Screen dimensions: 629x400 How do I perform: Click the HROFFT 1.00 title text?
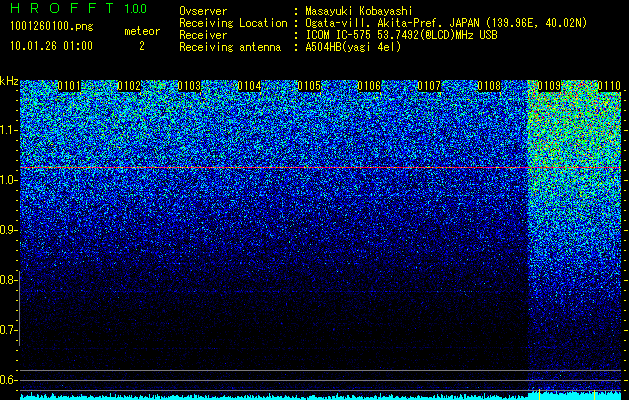tap(78, 8)
